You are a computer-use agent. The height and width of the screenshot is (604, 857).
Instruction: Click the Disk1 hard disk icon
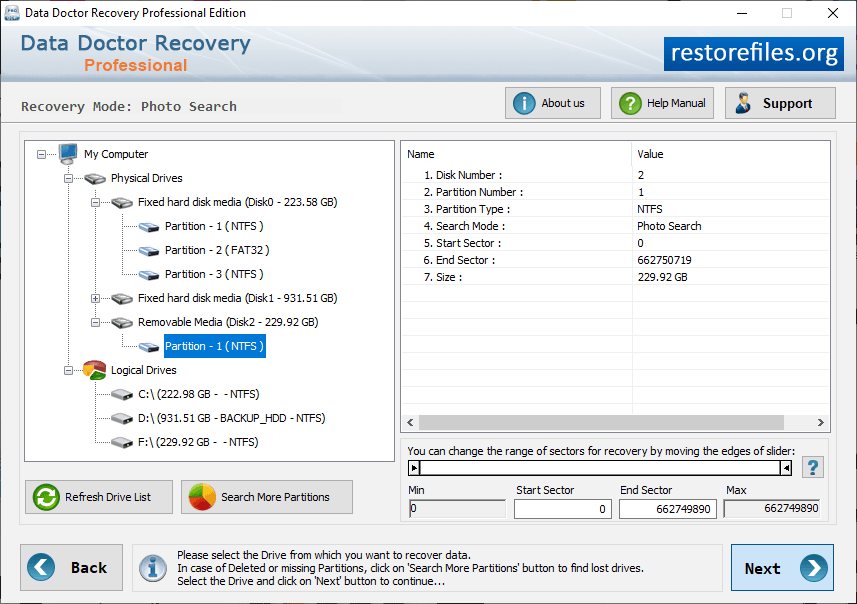pyautogui.click(x=122, y=298)
